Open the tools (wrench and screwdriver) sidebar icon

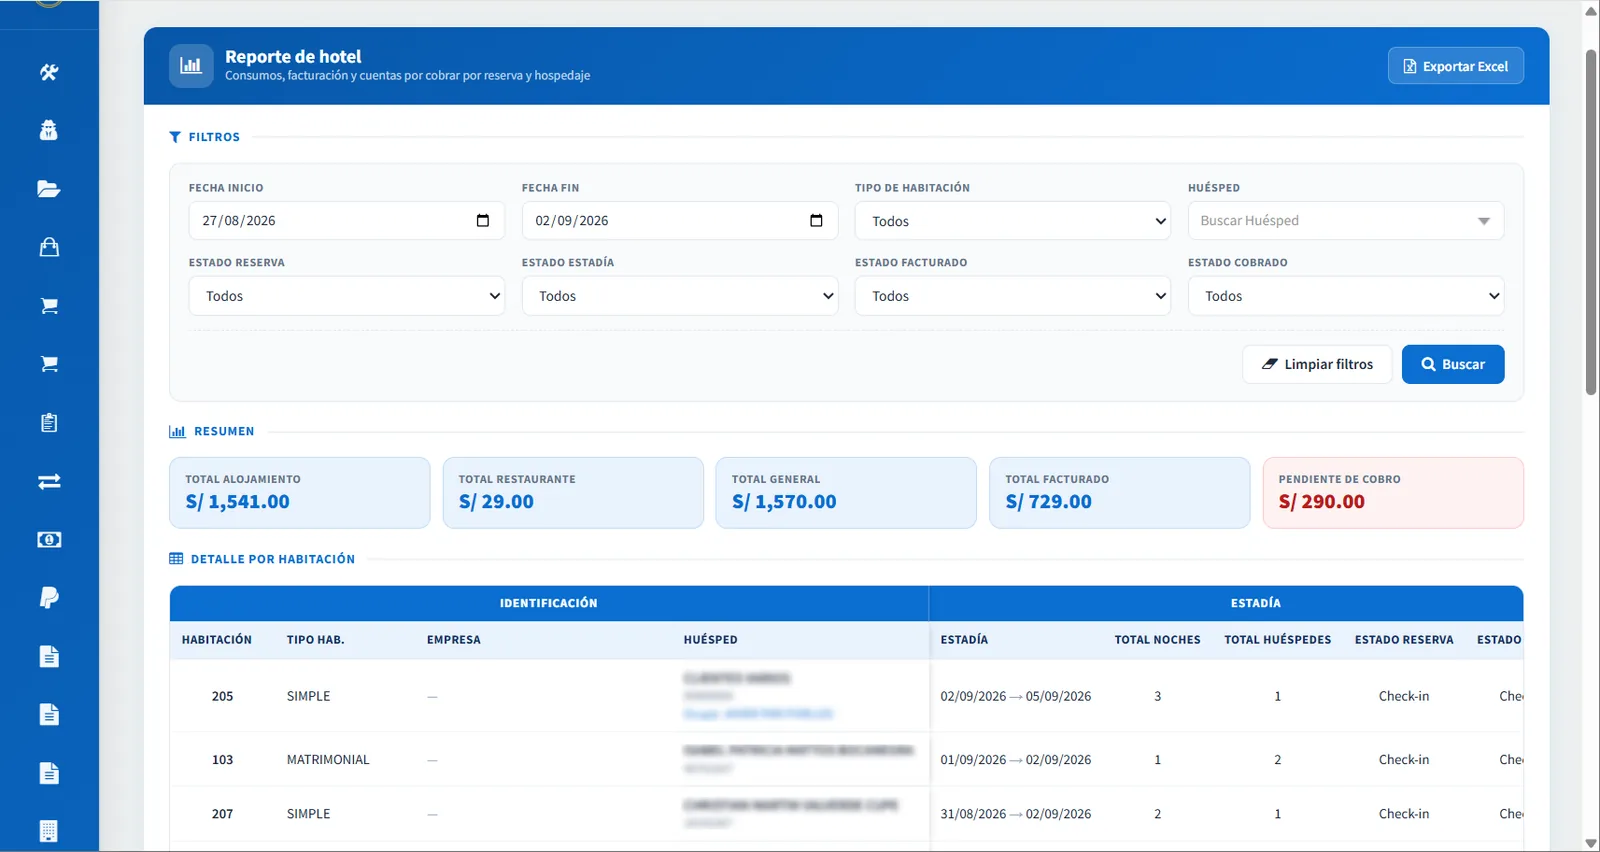pos(49,72)
